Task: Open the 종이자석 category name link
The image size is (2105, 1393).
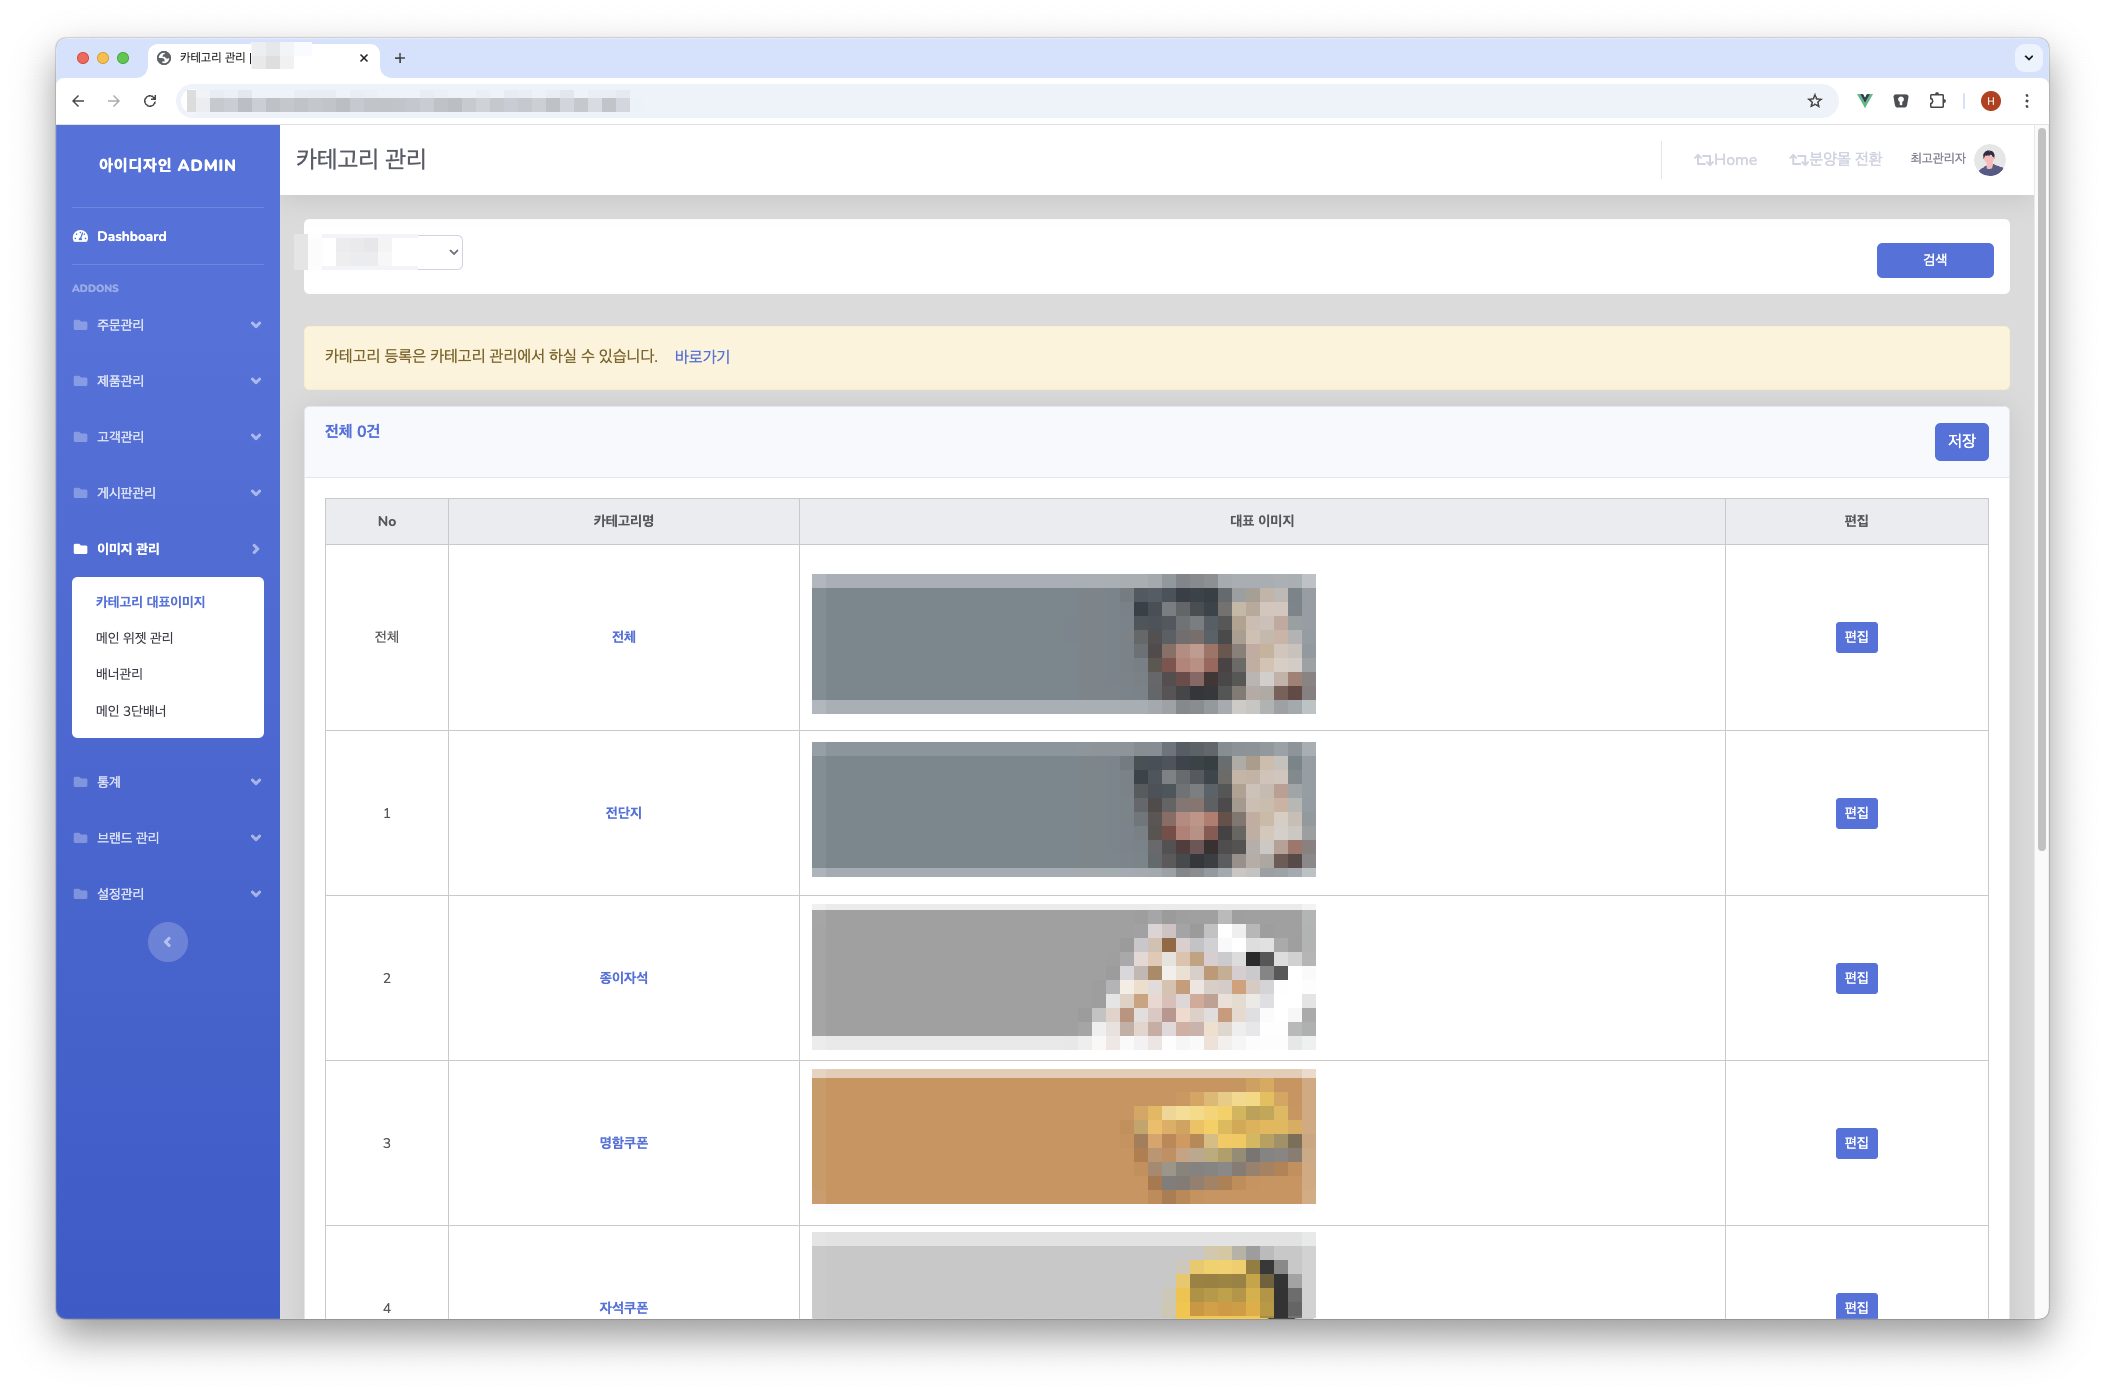Action: click(x=624, y=978)
